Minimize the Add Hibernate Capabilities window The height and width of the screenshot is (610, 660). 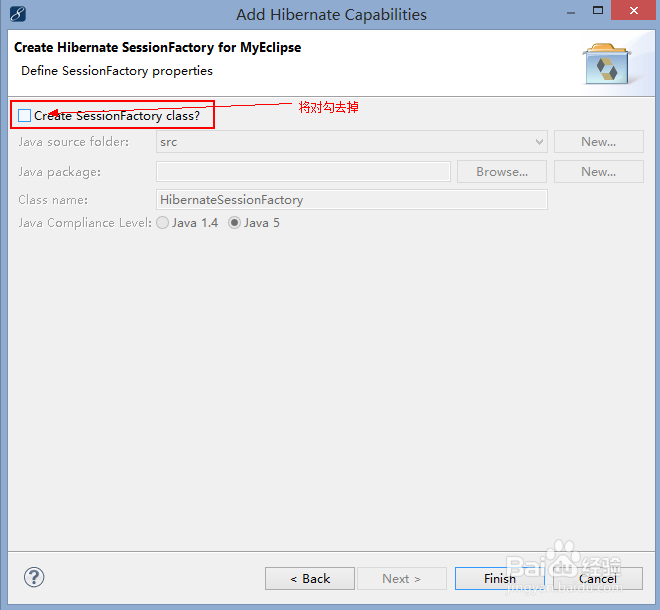click(571, 13)
